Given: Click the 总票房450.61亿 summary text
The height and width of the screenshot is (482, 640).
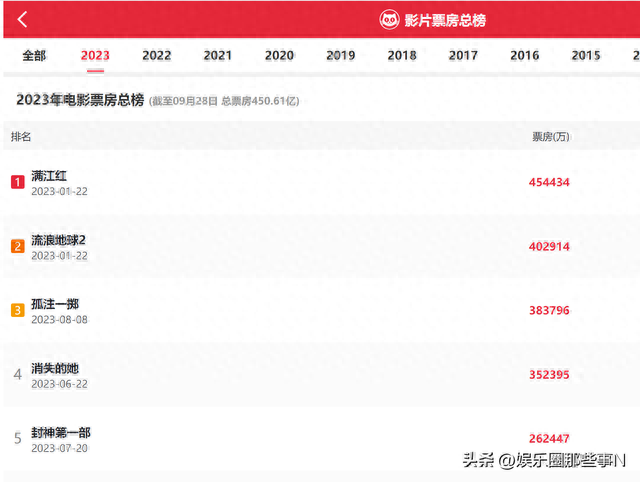Looking at the screenshot, I should [x=260, y=101].
